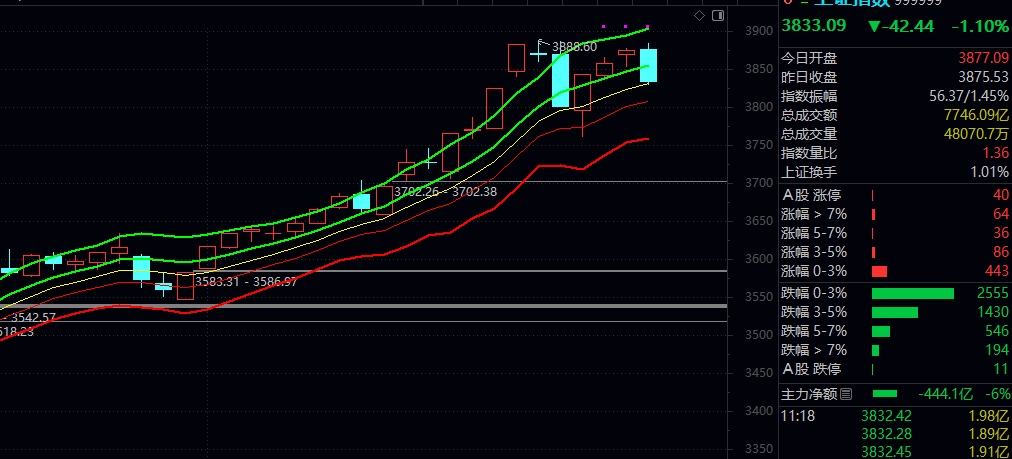The width and height of the screenshot is (1012, 459).
Task: Click the amplitude value 56.37/1.45%
Action: [967, 96]
